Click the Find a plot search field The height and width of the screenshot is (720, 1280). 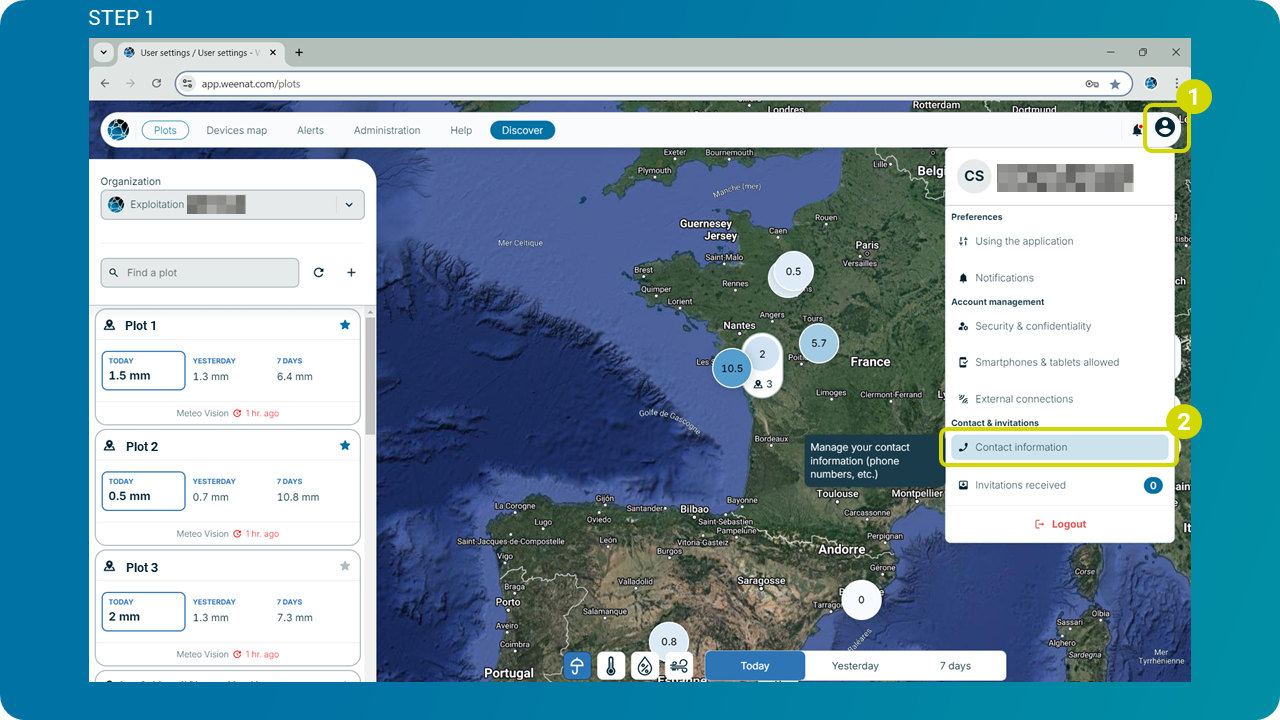[x=199, y=272]
